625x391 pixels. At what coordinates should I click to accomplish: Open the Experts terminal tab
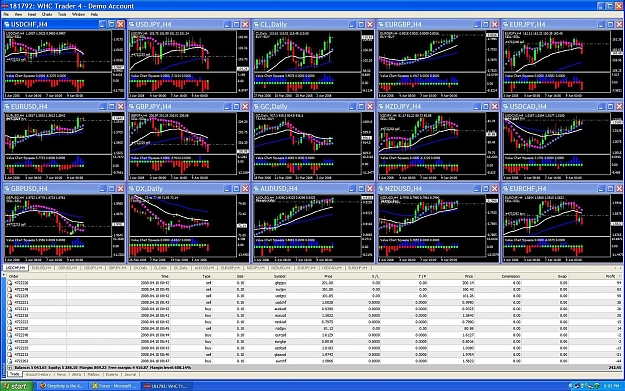click(x=112, y=375)
